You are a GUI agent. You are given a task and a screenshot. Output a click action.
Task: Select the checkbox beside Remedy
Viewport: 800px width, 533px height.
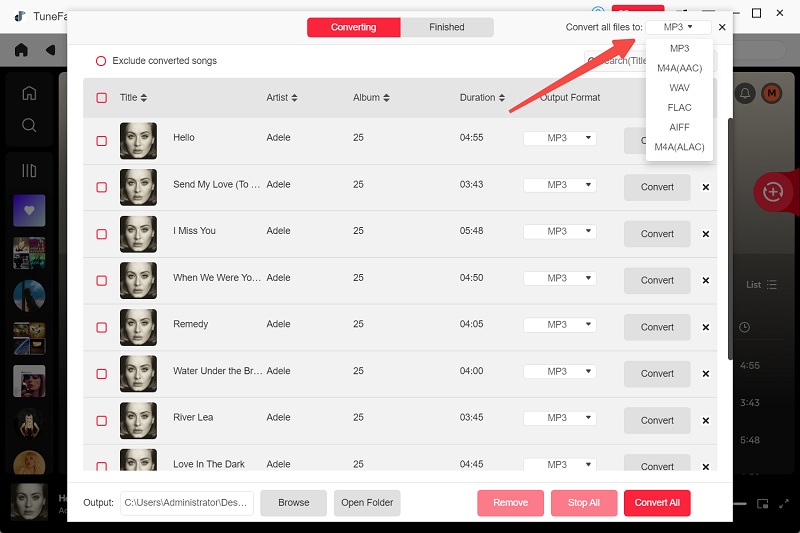101,327
